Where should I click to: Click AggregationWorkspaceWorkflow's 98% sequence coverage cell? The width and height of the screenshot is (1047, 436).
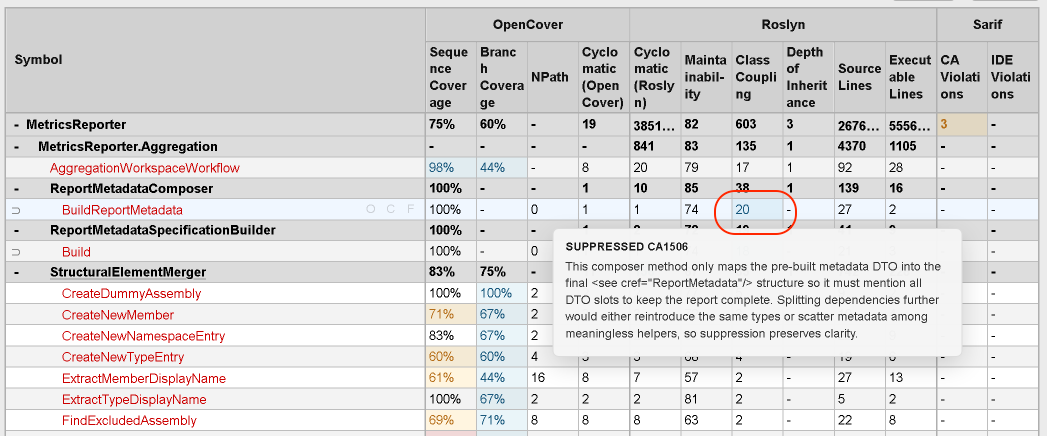(x=449, y=168)
